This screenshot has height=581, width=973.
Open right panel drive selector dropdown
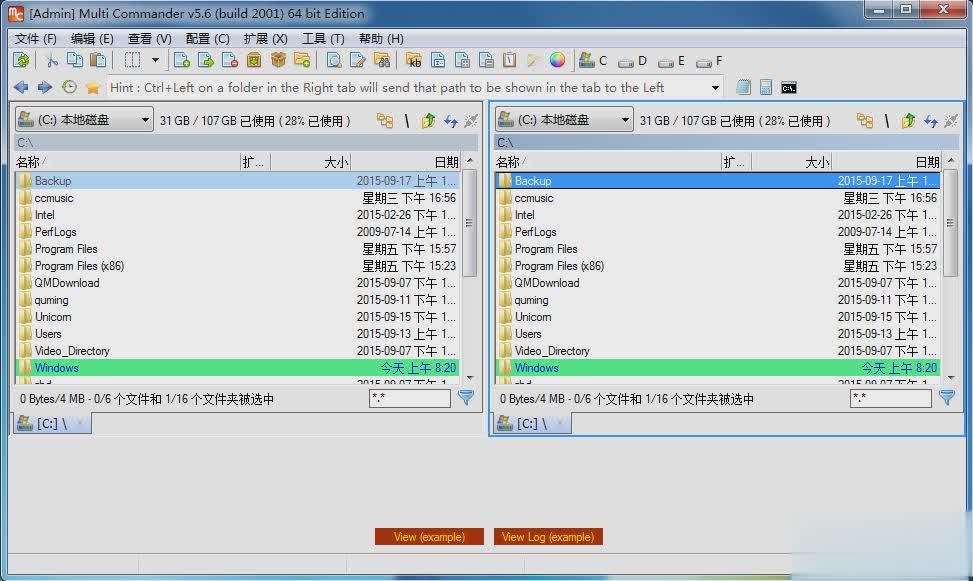tap(564, 120)
